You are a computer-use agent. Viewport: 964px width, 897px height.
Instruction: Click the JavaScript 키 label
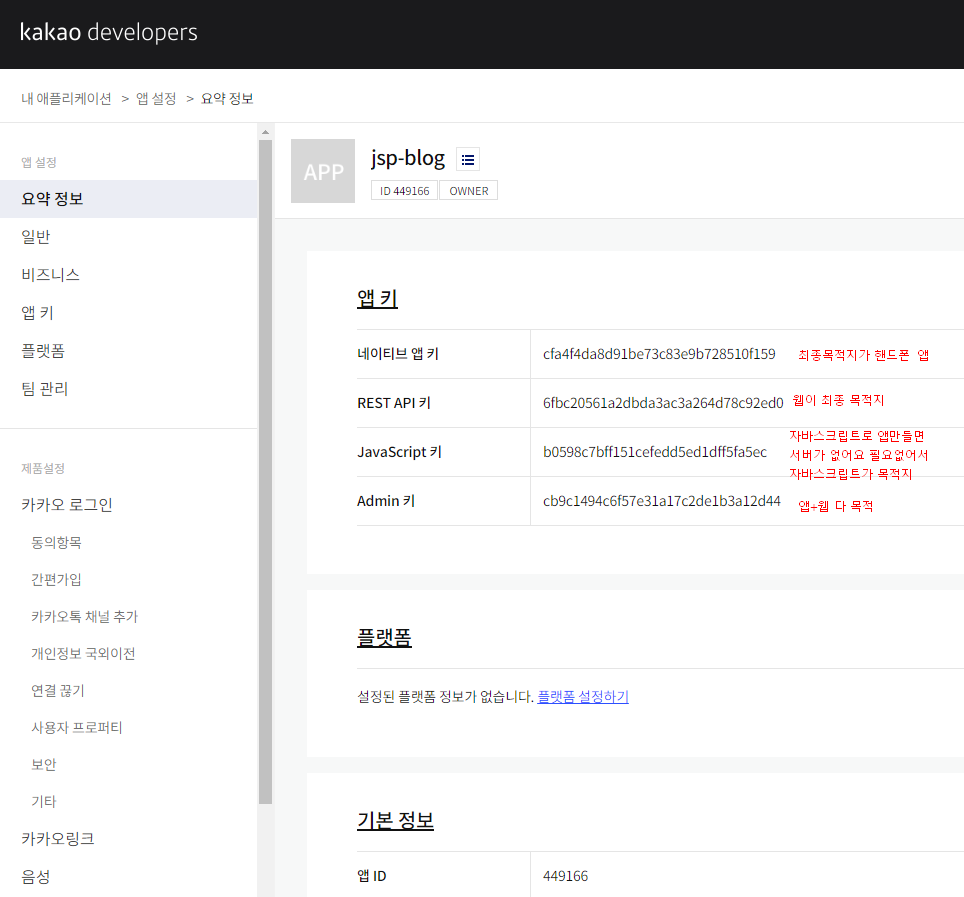point(400,452)
